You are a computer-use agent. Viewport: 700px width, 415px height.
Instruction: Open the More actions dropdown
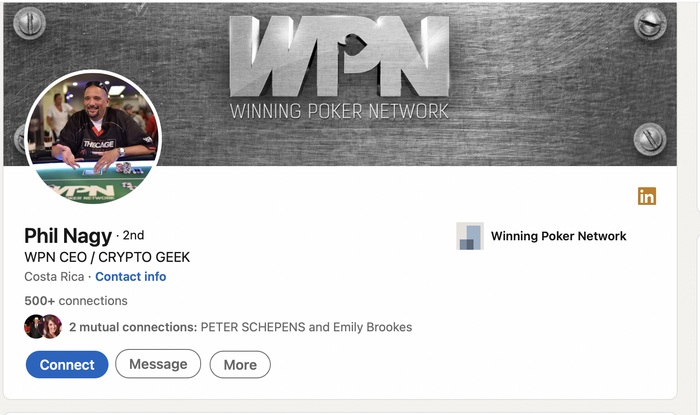pyautogui.click(x=240, y=365)
